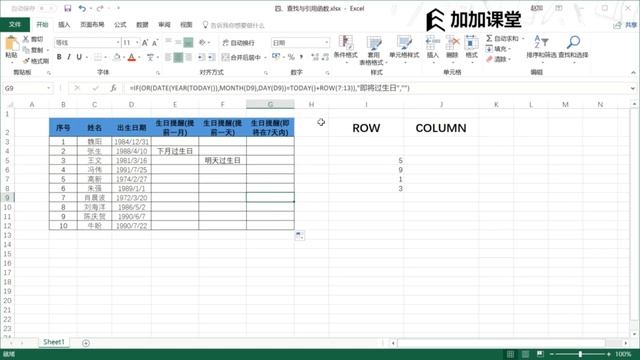This screenshot has width=640, height=360.
Task: Toggle the AutoSave switch
Action: click(46, 8)
